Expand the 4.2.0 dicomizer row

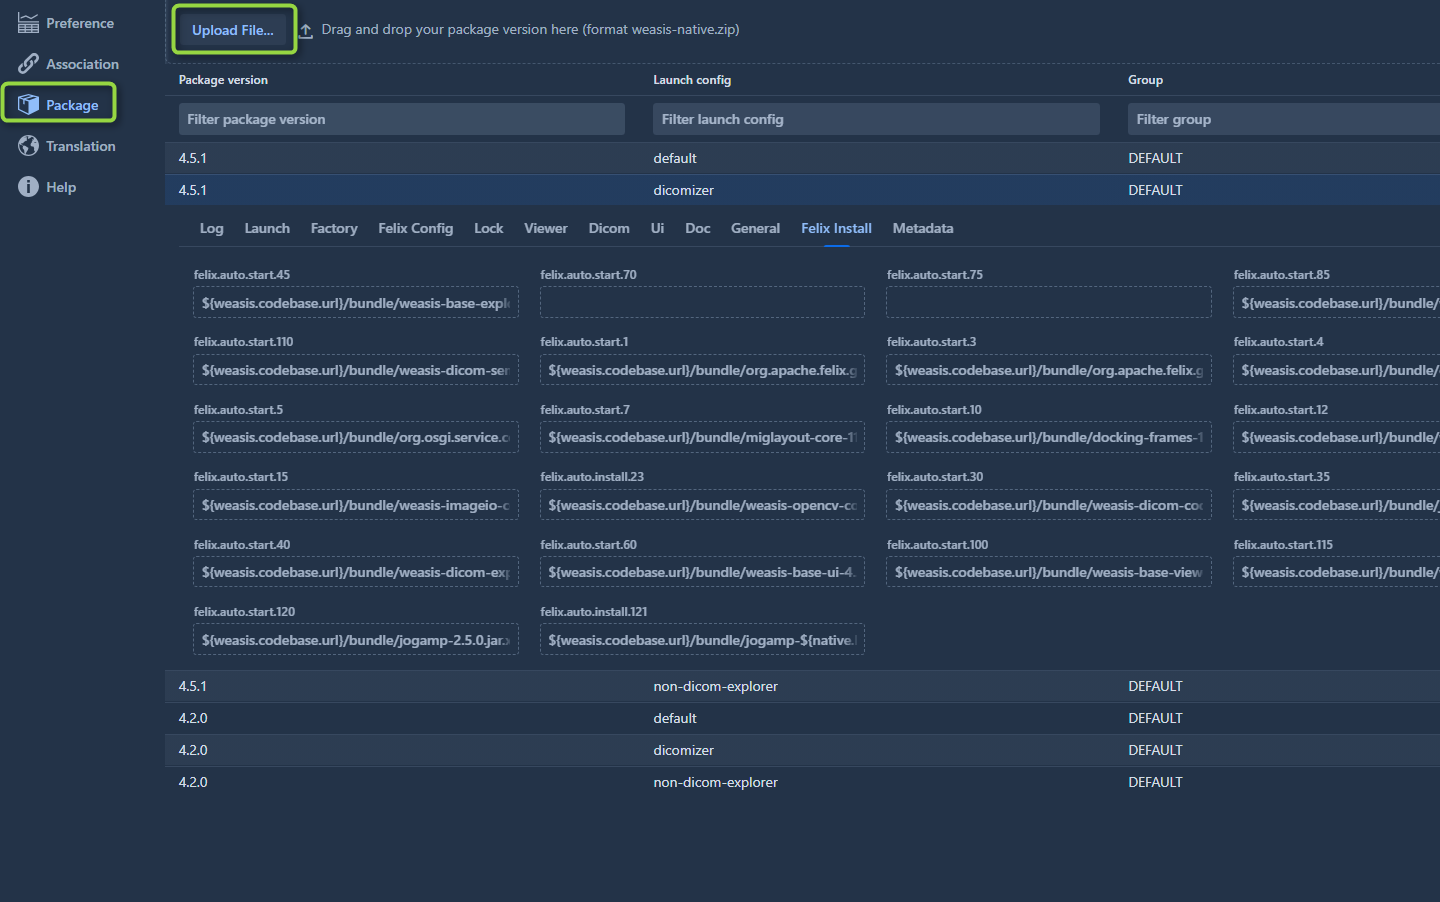pyautogui.click(x=802, y=750)
